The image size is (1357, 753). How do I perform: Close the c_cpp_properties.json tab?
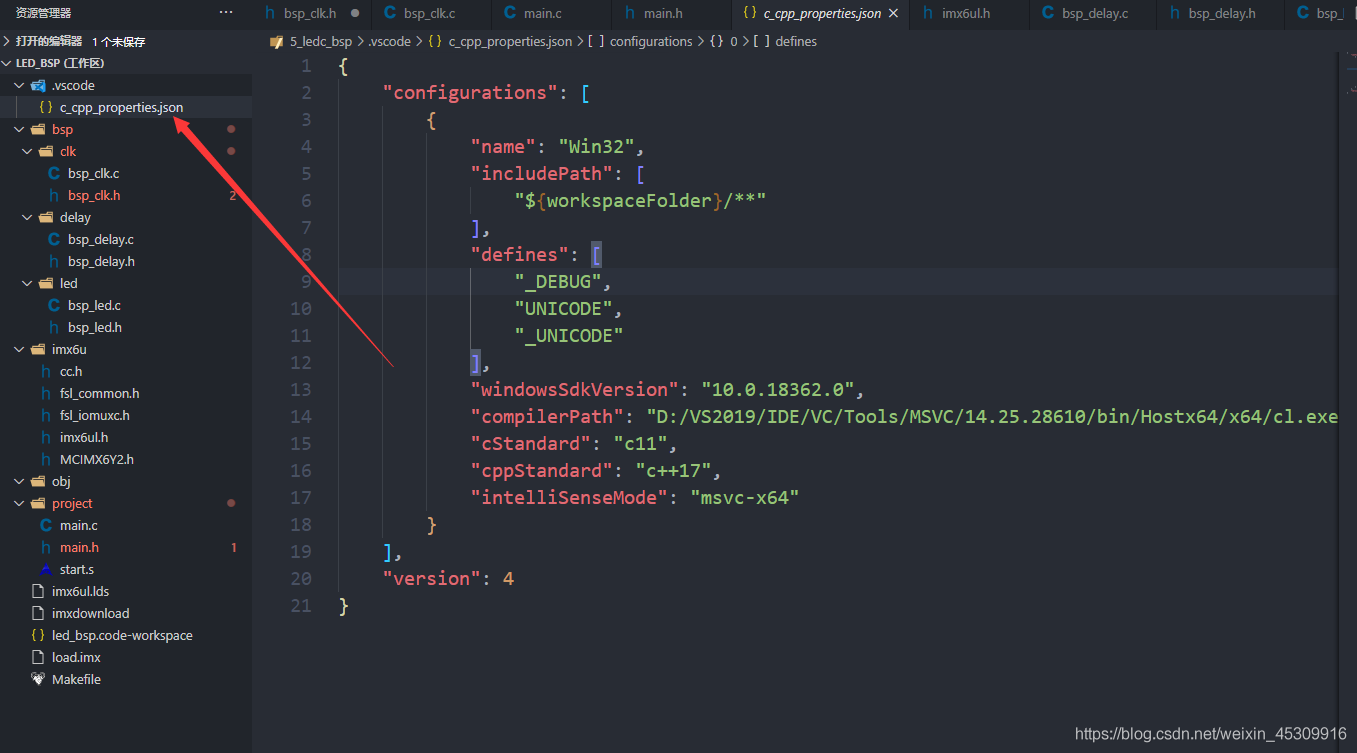coord(893,13)
